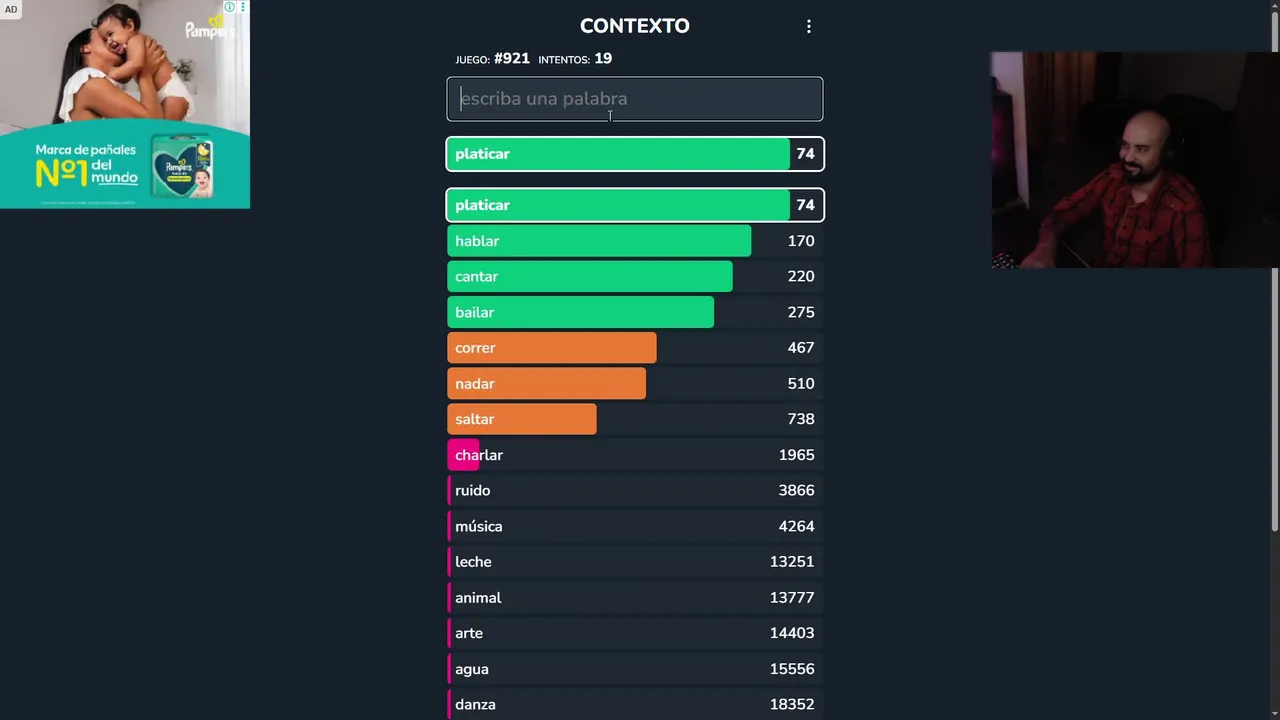Select the 'ruido' guess row
This screenshot has width=1280, height=720.
click(635, 491)
